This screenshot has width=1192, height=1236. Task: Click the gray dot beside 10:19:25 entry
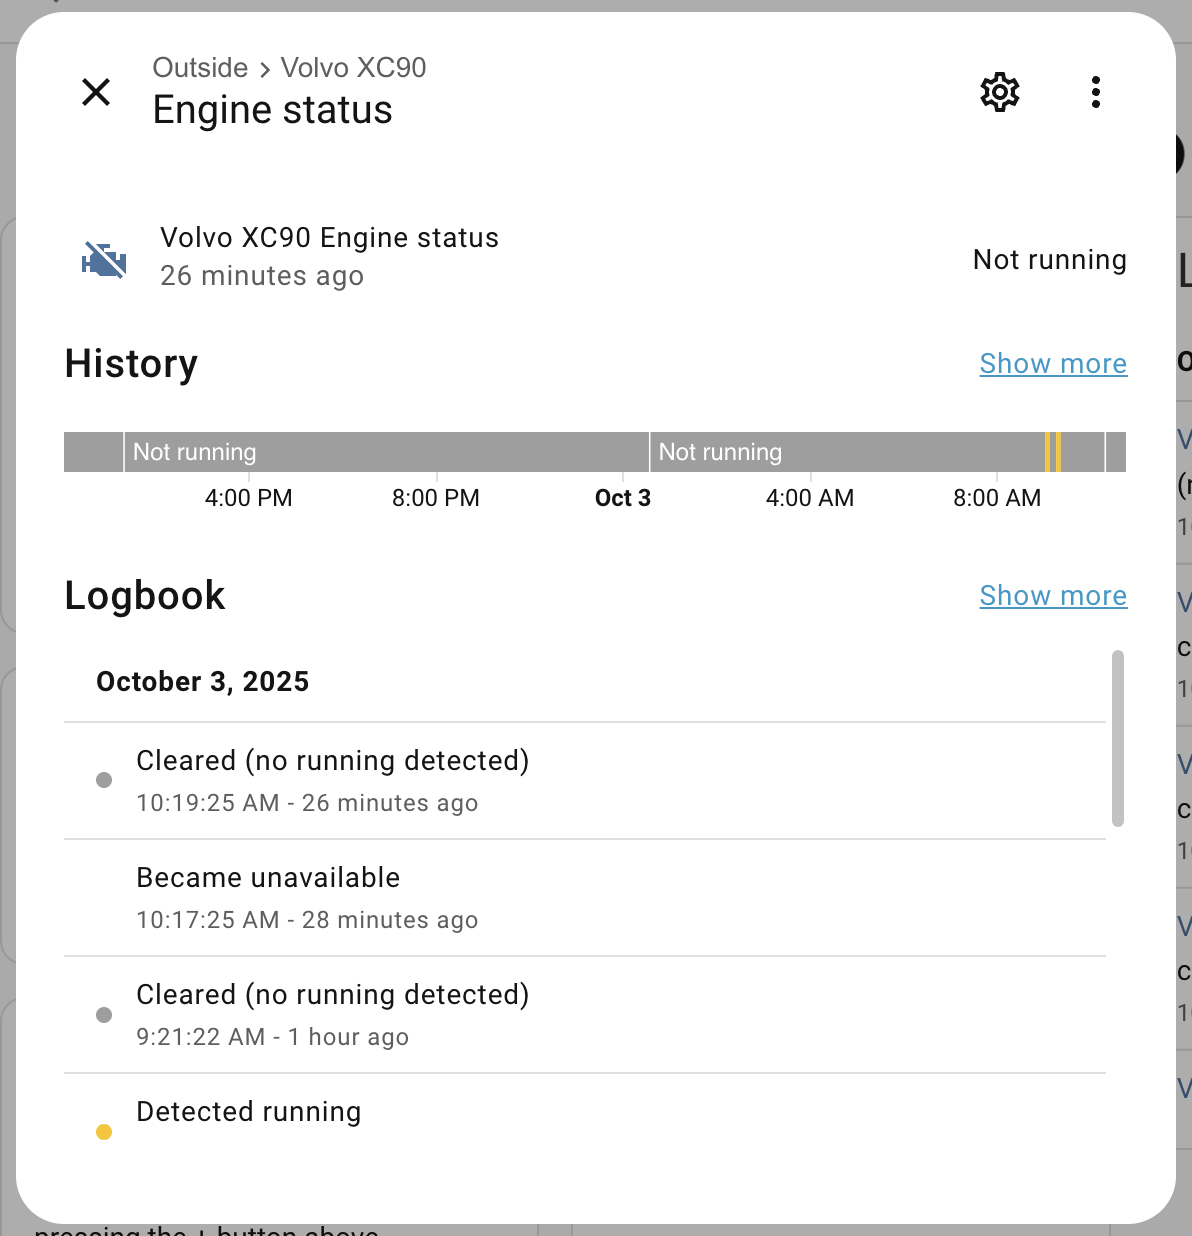pyautogui.click(x=104, y=780)
